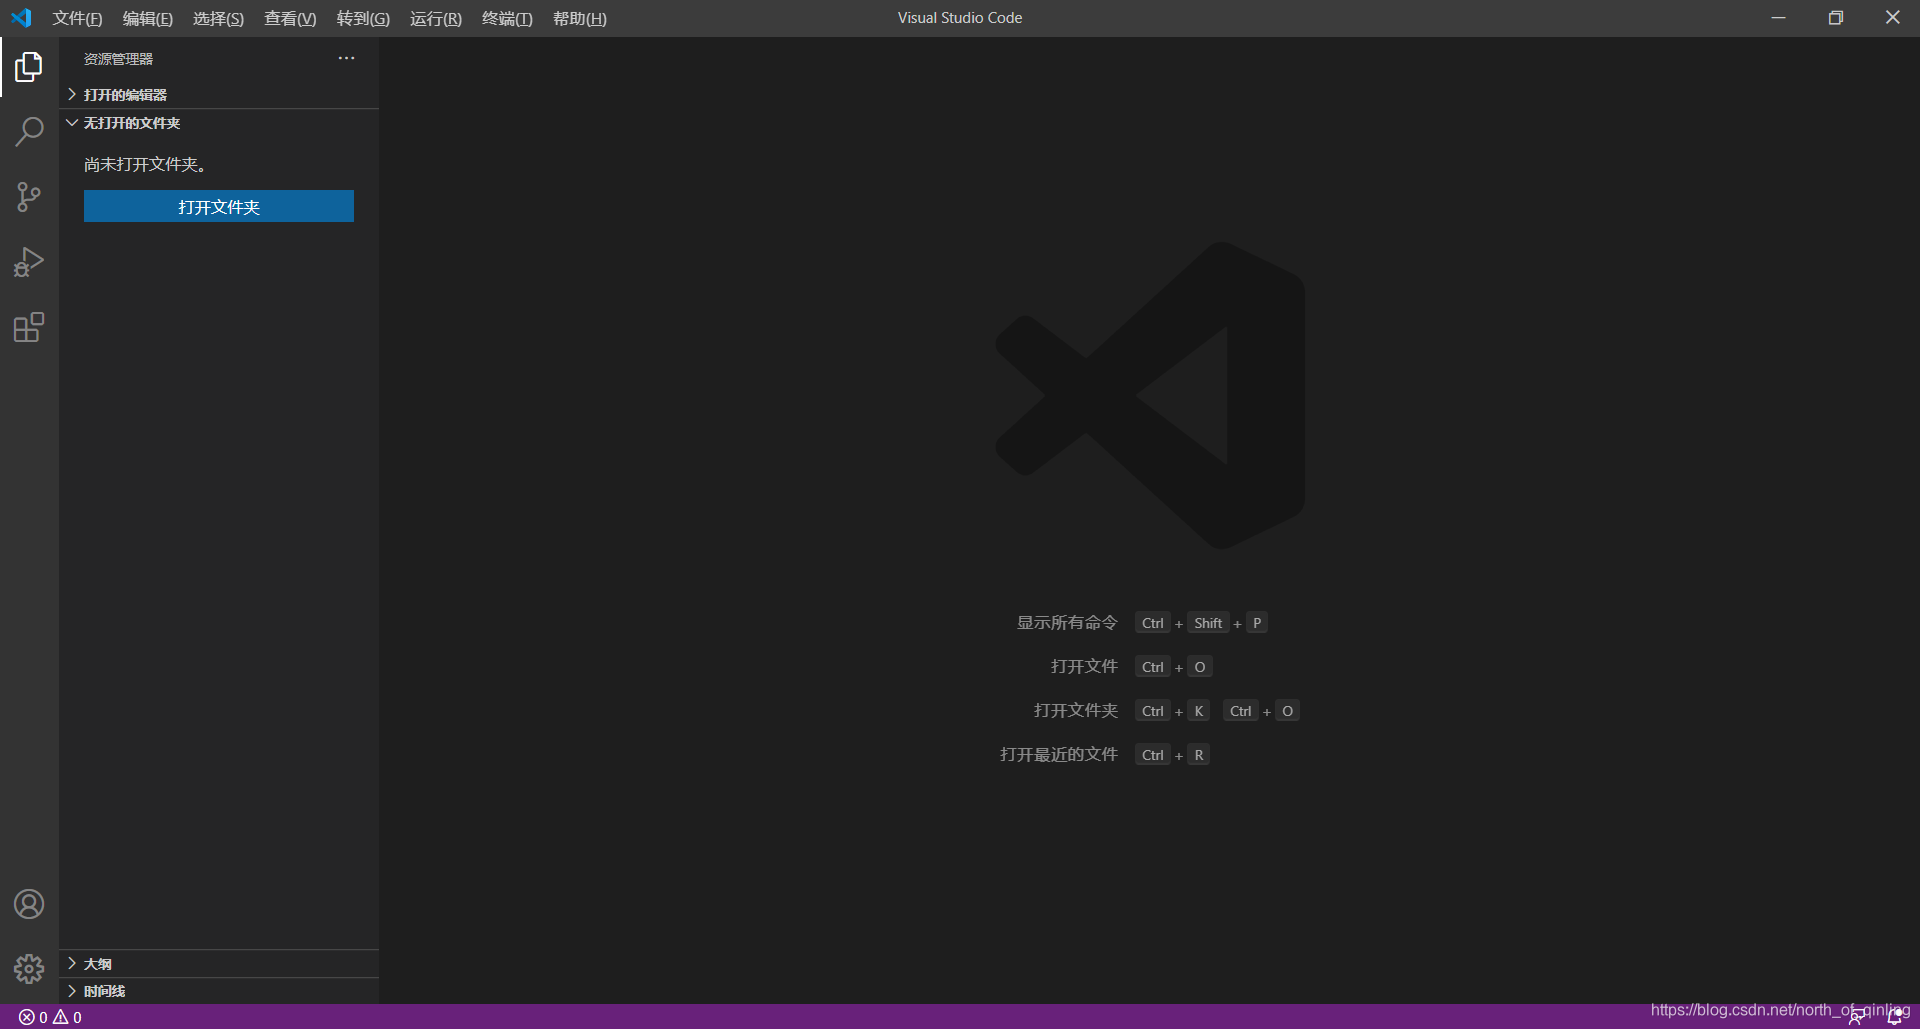Open the 查看(V) menu
This screenshot has width=1920, height=1029.
290,18
